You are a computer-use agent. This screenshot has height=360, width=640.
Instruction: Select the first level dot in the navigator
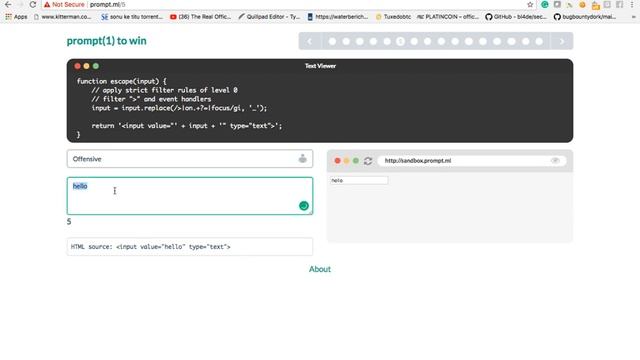click(332, 41)
